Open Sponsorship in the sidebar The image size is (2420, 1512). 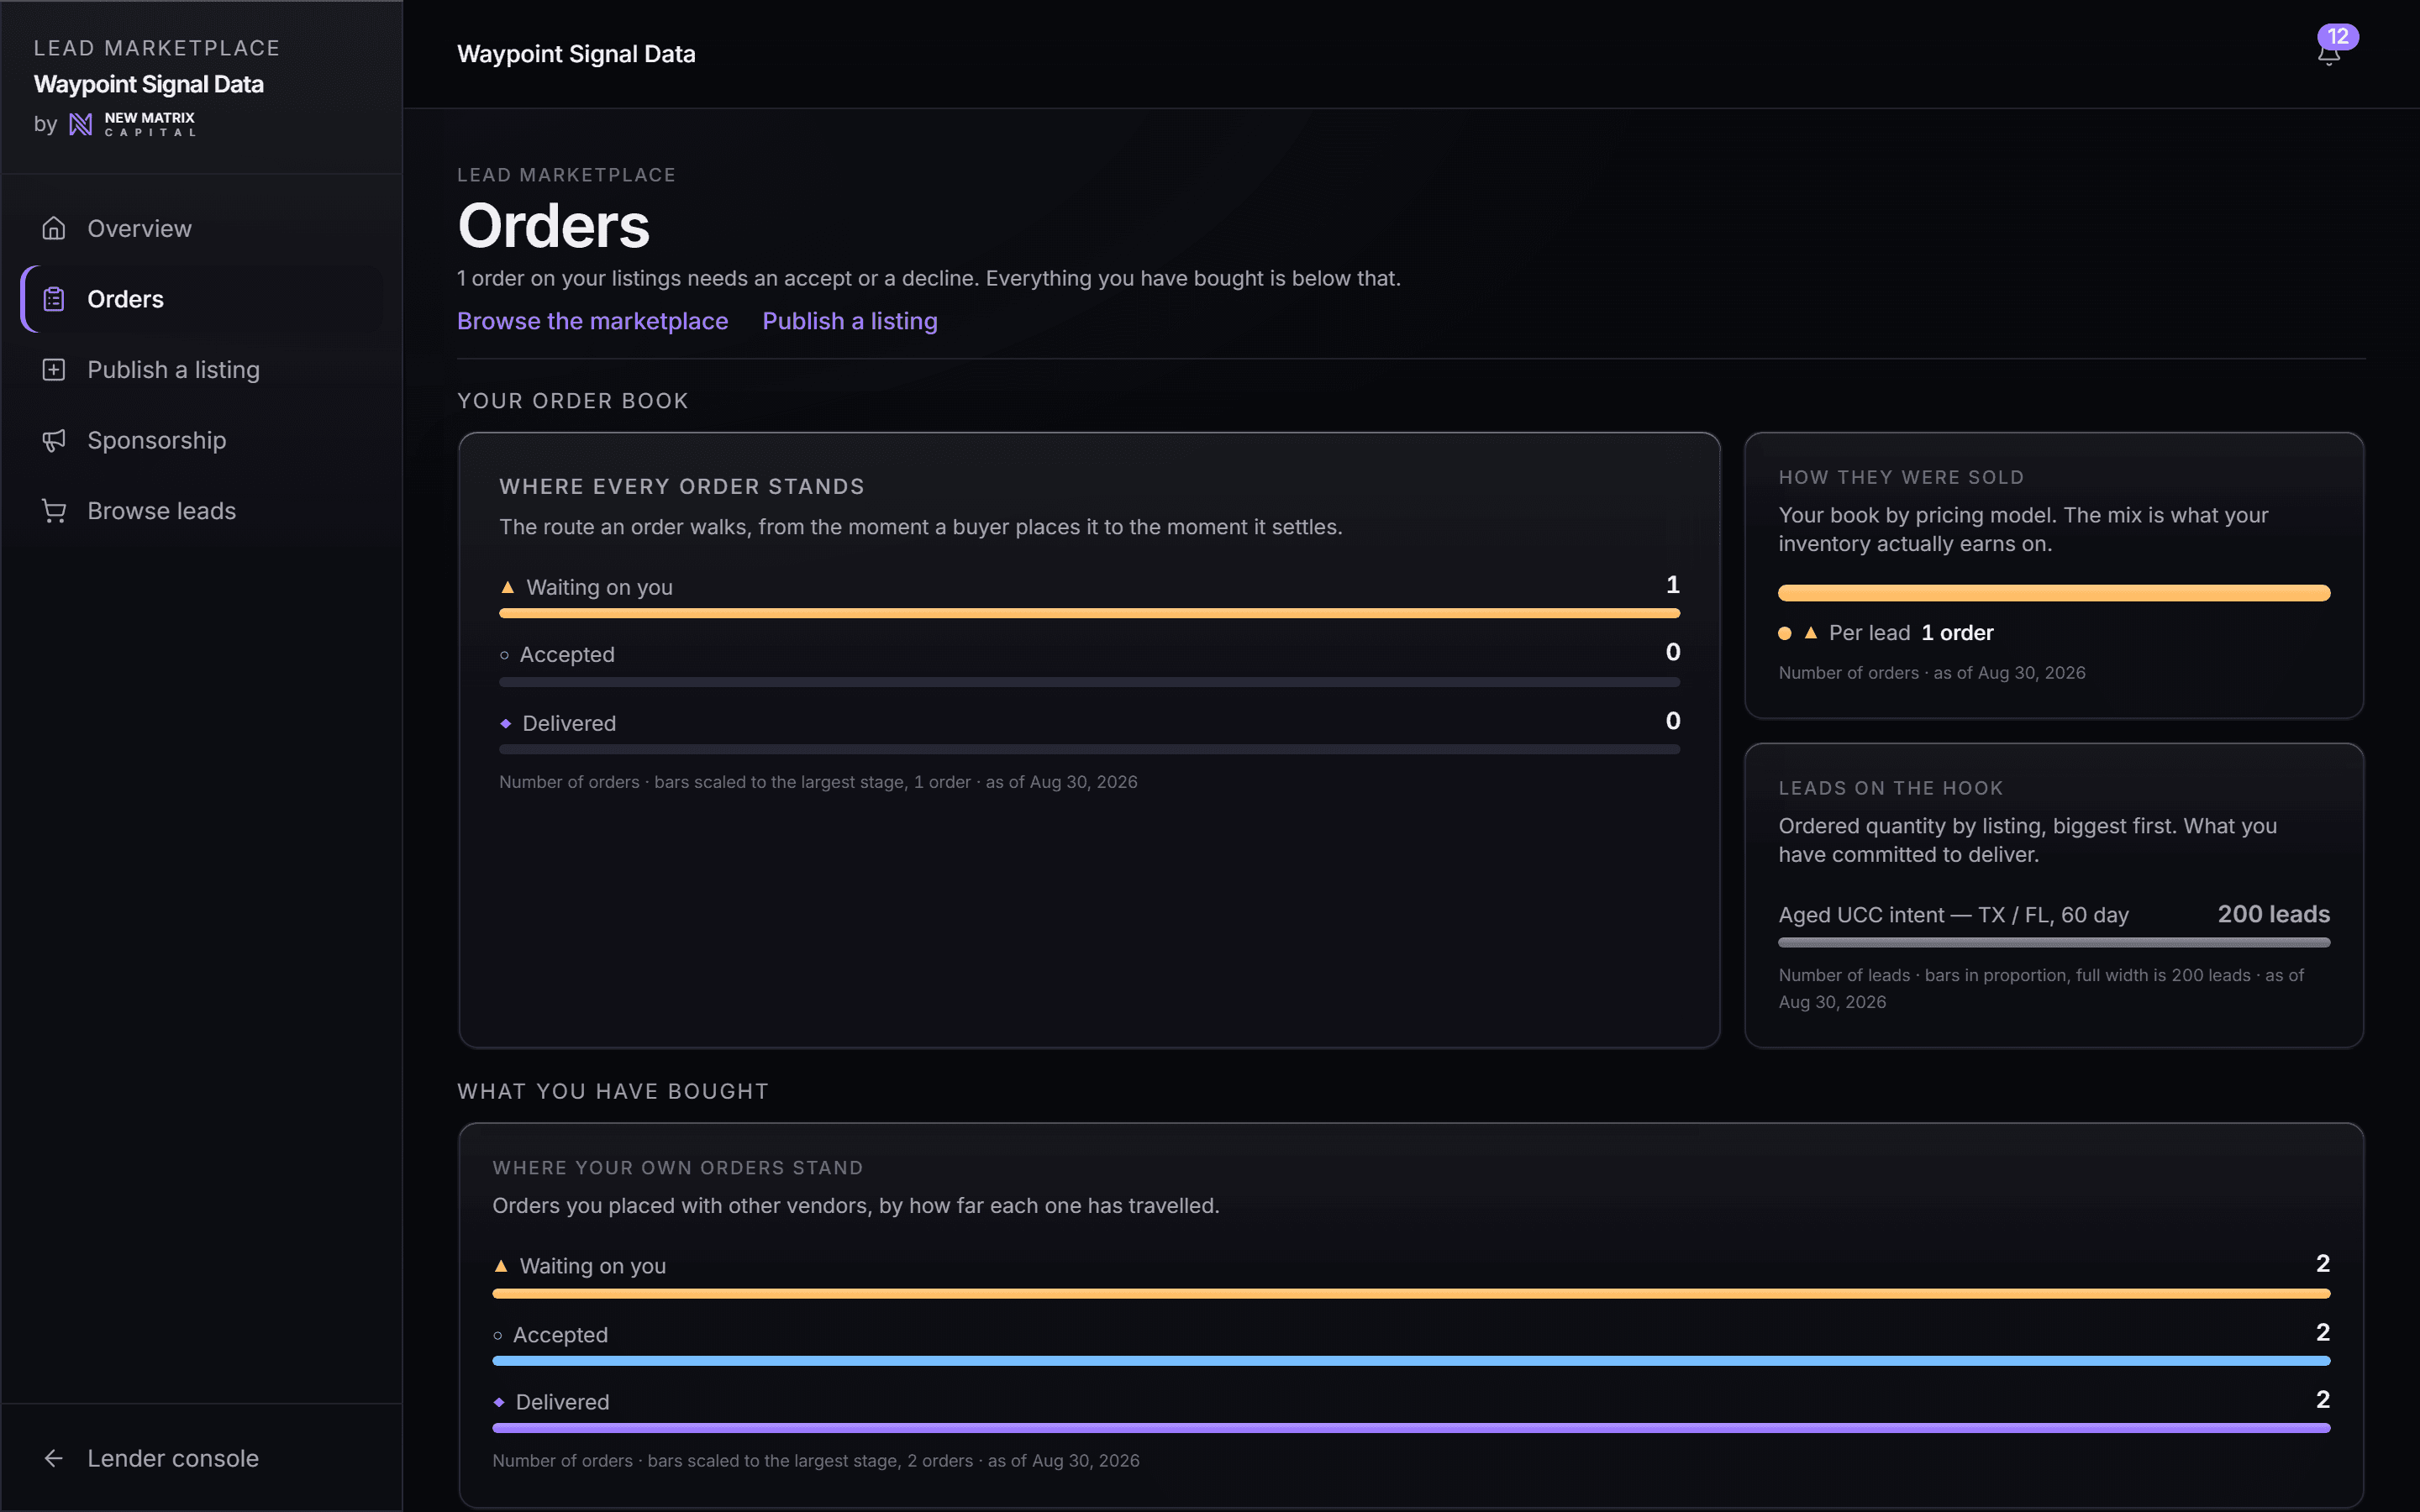tap(202, 440)
